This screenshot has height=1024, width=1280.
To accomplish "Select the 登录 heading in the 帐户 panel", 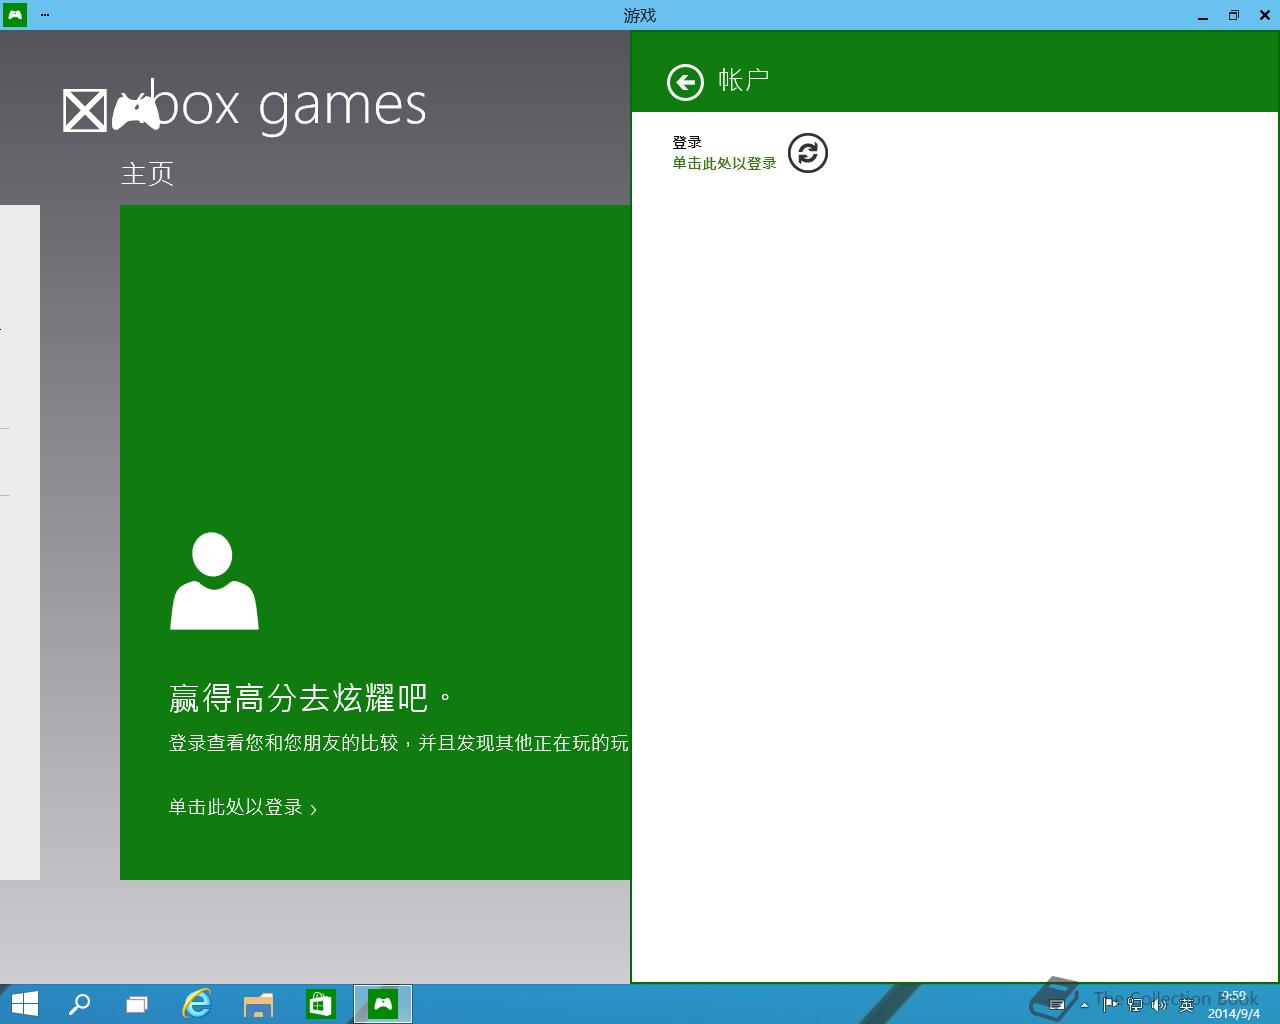I will (687, 142).
